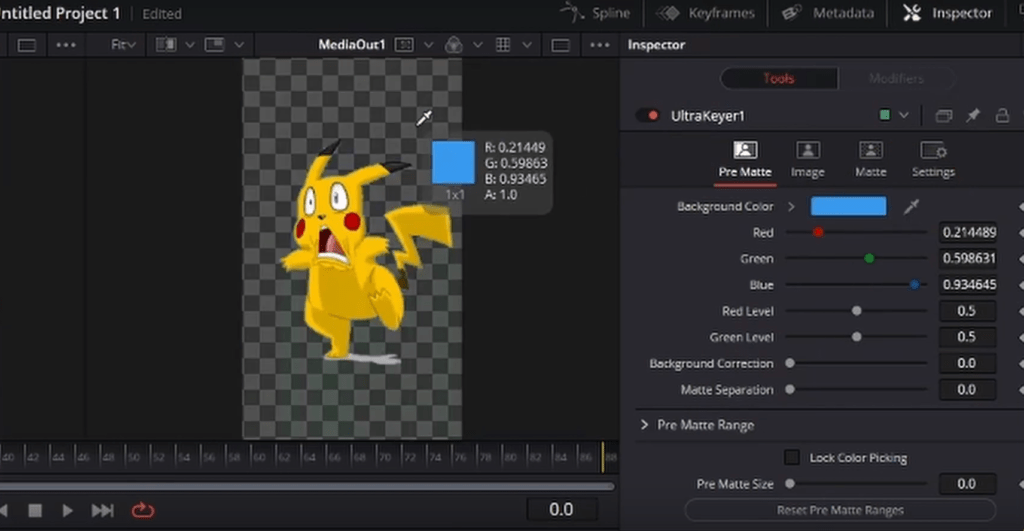1024x531 pixels.
Task: Expand the Background Color disclosure arrow
Action: [x=792, y=206]
